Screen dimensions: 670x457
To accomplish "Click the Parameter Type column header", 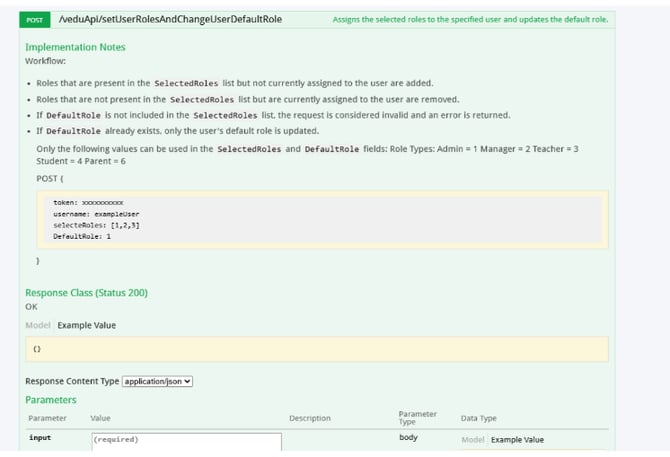I will tap(417, 418).
